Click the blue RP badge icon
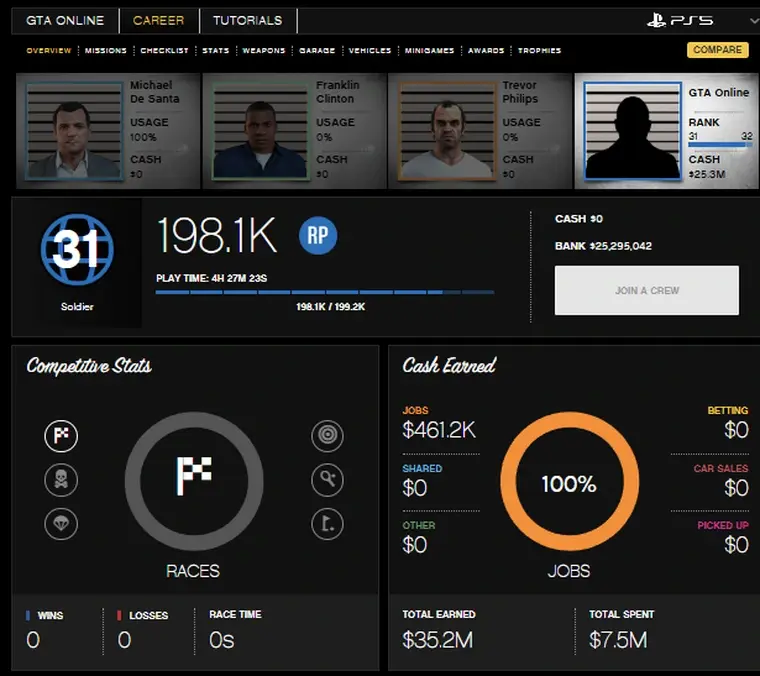 [318, 236]
